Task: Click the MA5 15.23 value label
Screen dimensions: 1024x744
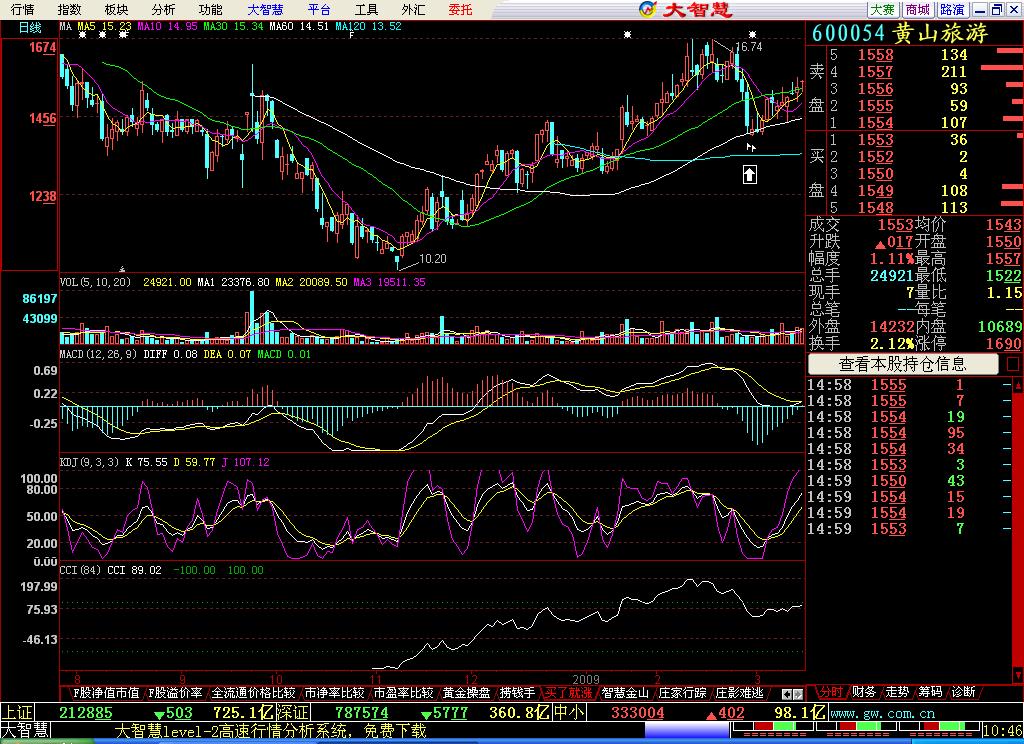Action: 104,26
